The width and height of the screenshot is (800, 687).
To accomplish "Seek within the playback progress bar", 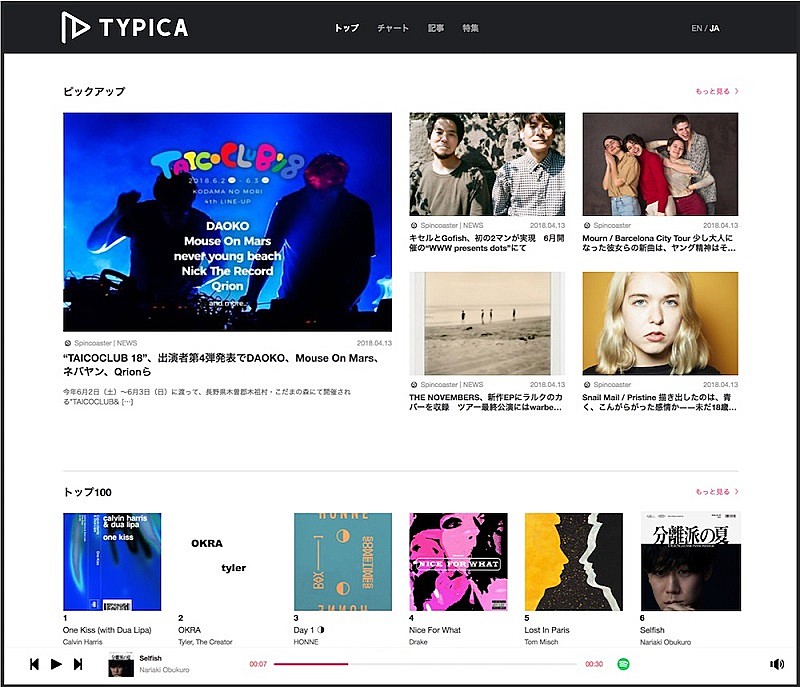I will click(x=420, y=663).
